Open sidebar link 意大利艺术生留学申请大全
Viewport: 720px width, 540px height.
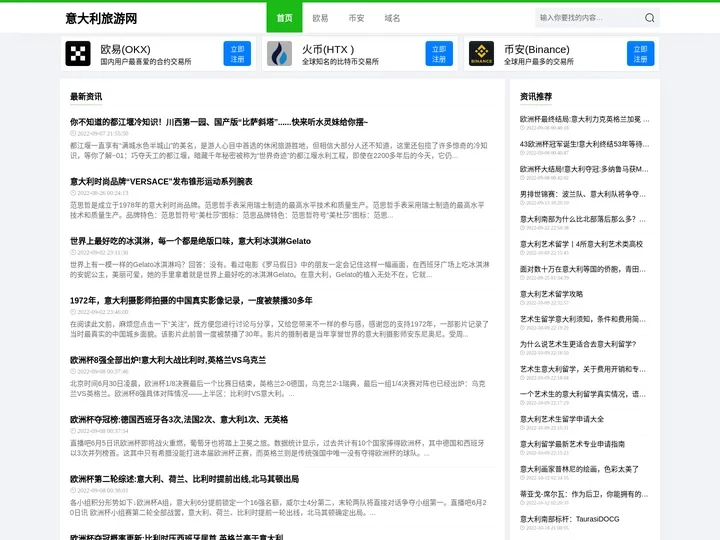(x=562, y=419)
